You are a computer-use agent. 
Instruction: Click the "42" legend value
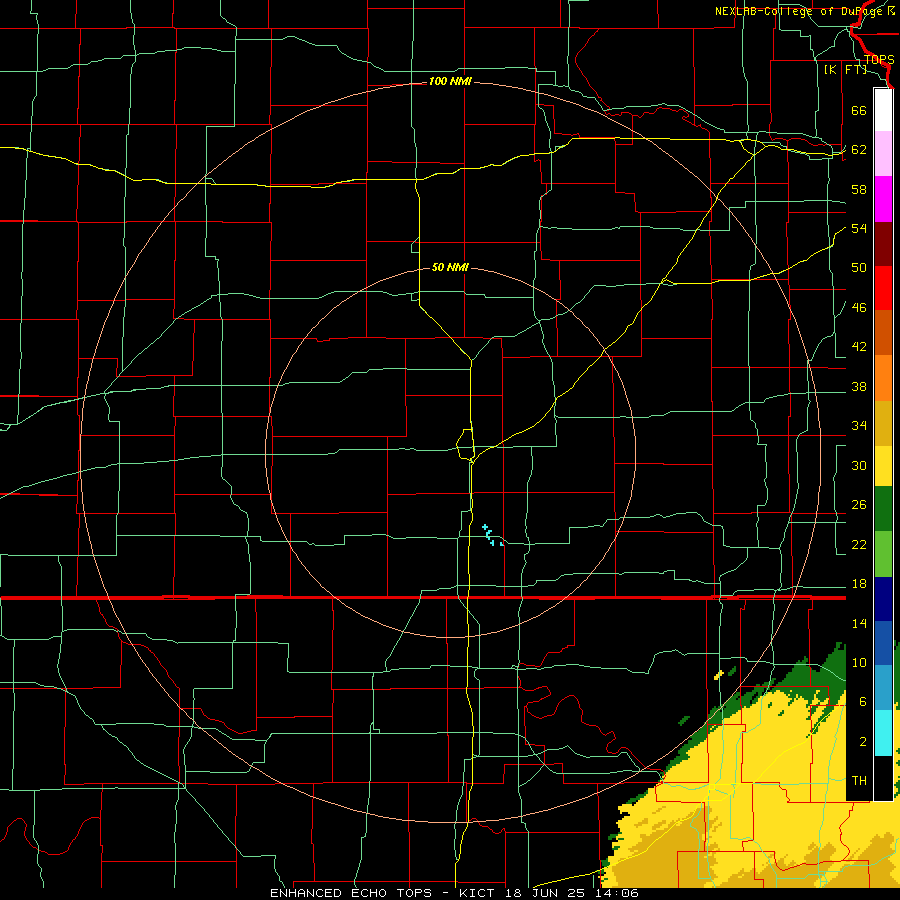click(x=859, y=347)
